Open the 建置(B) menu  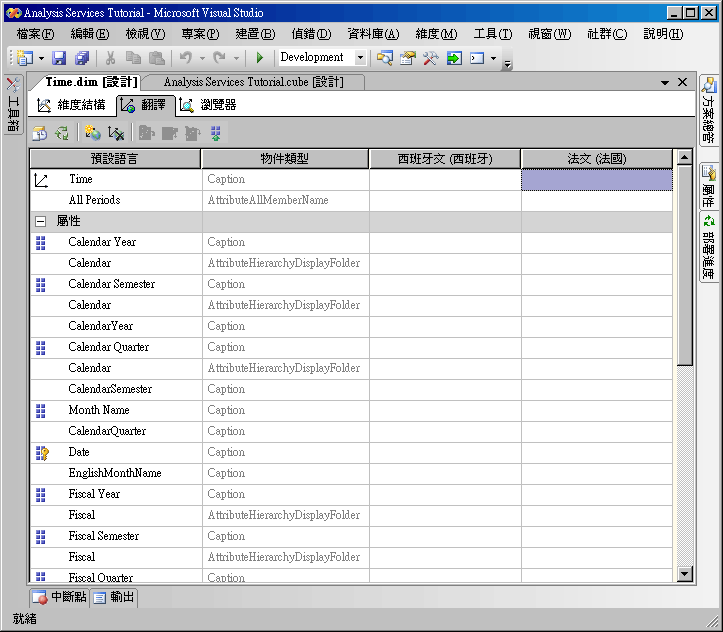(x=255, y=34)
